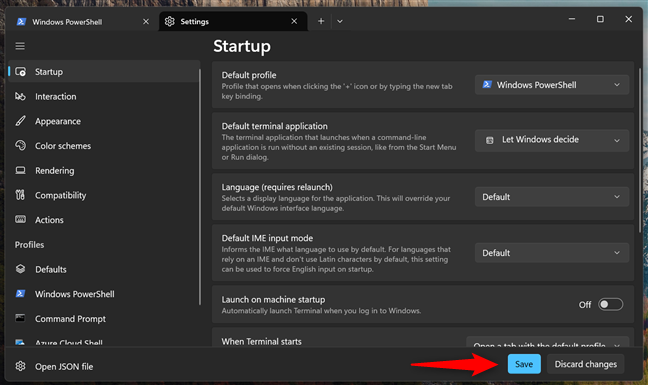Image resolution: width=648 pixels, height=385 pixels.
Task: Switch to the Settings tab
Action: click(x=233, y=21)
